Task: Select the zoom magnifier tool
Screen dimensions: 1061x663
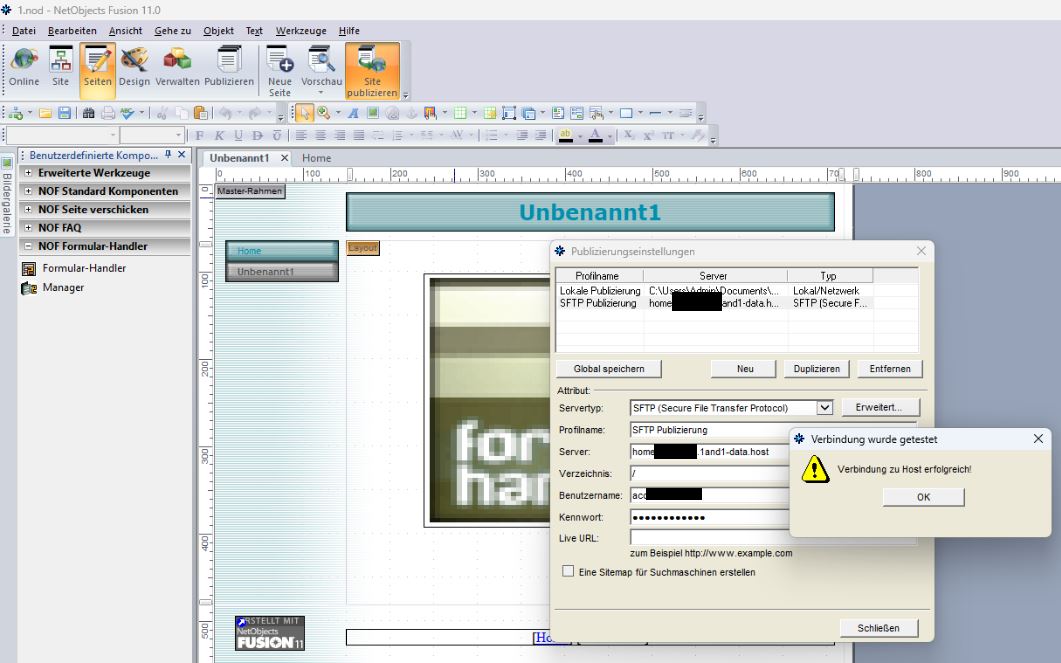Action: coord(323,113)
